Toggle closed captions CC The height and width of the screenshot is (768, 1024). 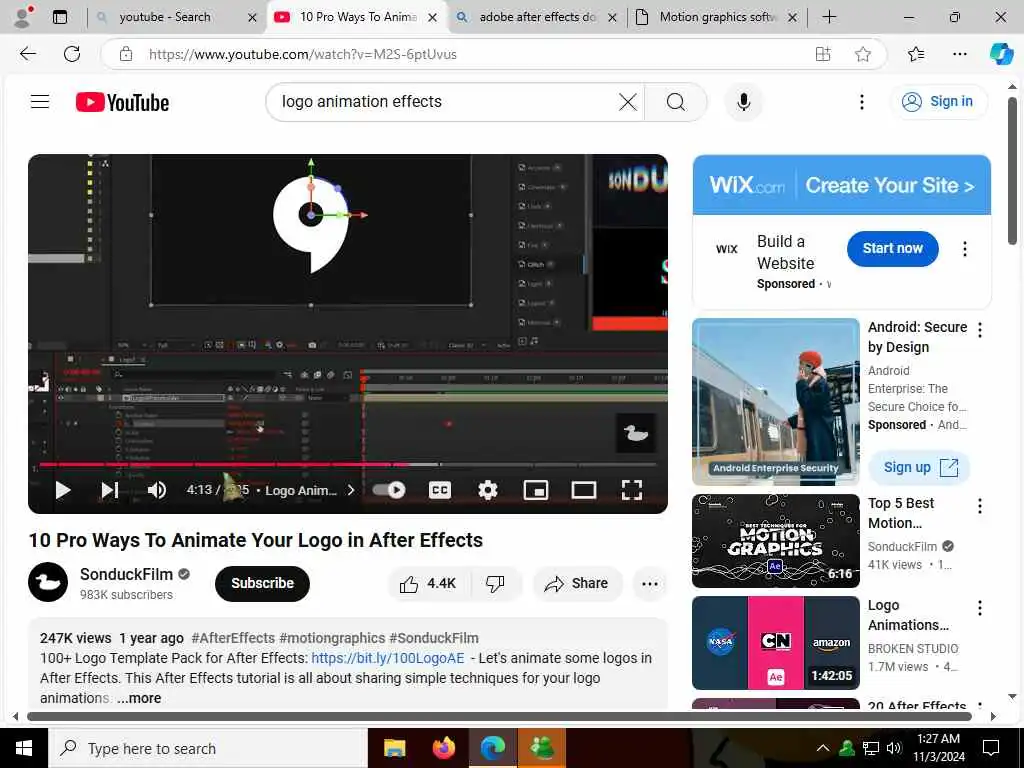[440, 490]
